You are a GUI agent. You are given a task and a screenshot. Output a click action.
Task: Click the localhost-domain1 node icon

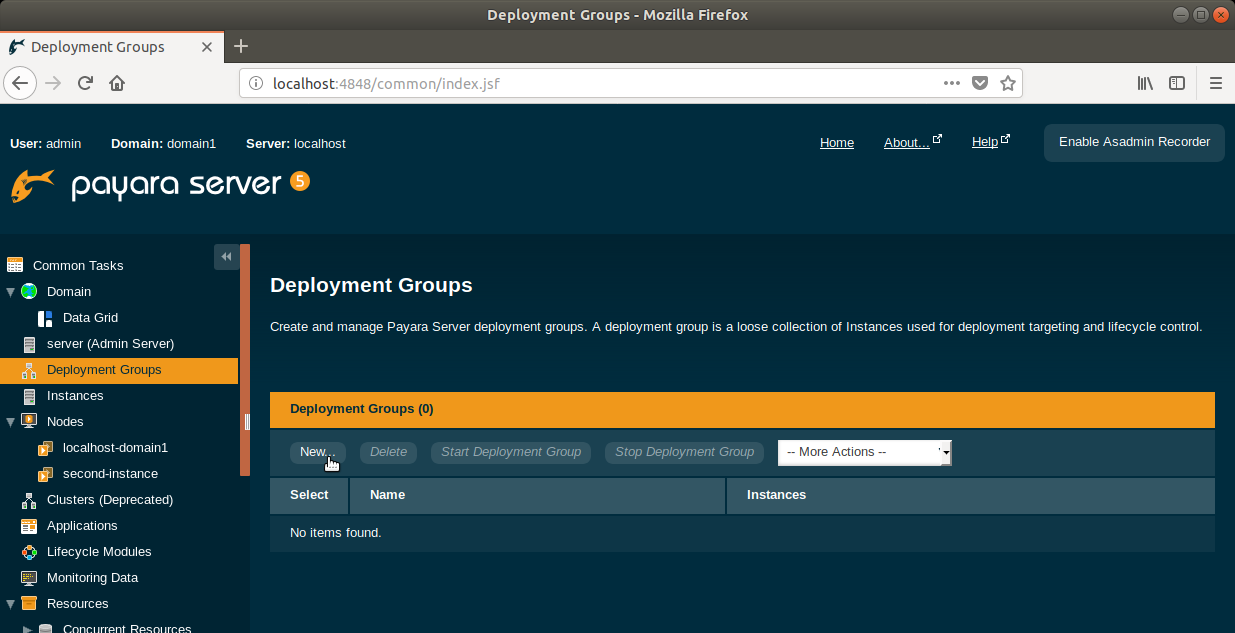(x=45, y=448)
